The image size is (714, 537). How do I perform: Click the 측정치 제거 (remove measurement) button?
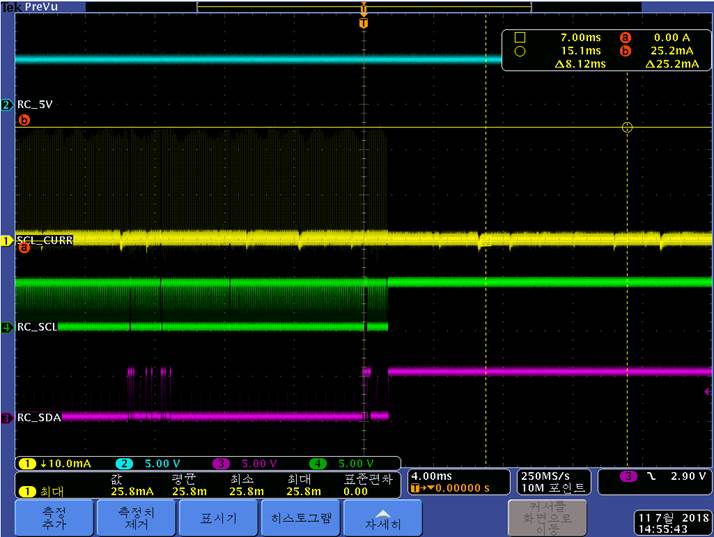[x=136, y=518]
